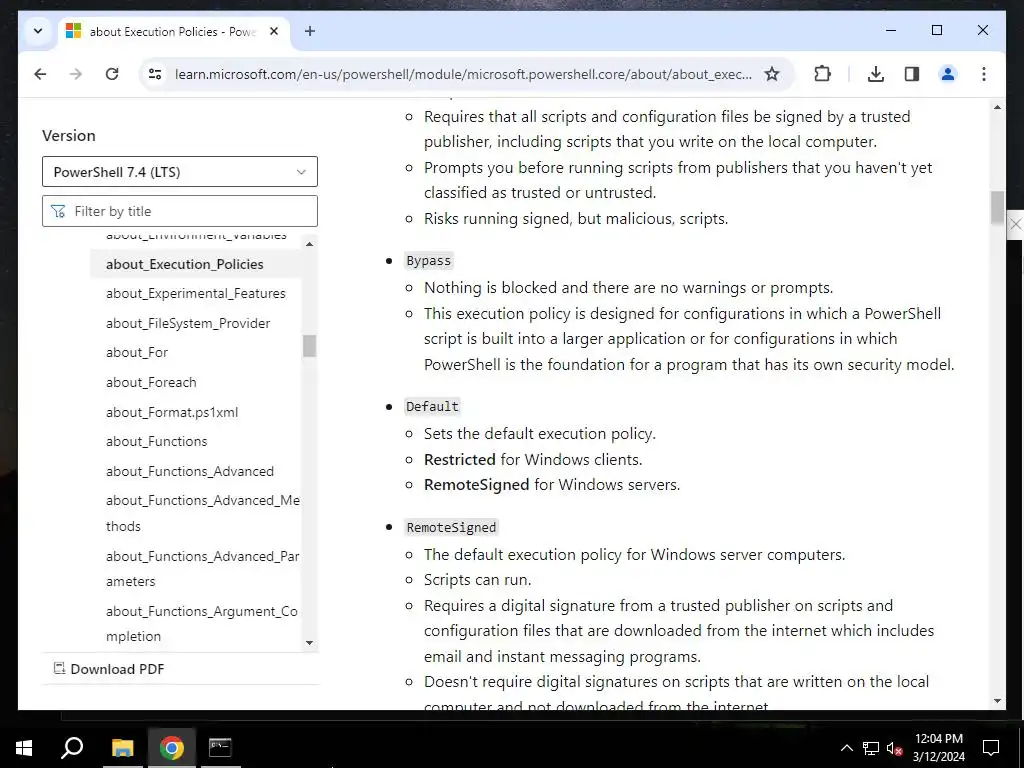The height and width of the screenshot is (768, 1024).
Task: Open the about_For article
Action: [x=137, y=353]
